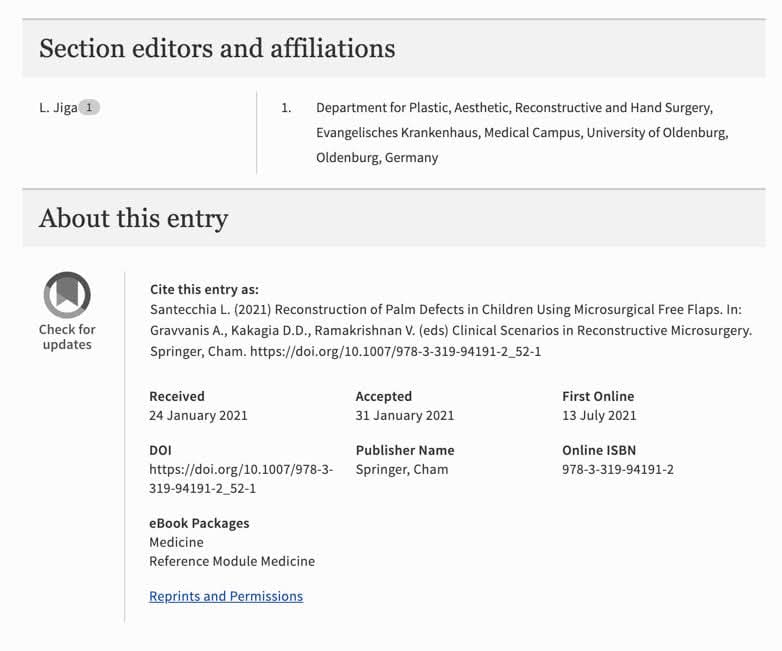782x651 pixels.
Task: Click the "Cite this entry as:" label
Action: coord(204,289)
